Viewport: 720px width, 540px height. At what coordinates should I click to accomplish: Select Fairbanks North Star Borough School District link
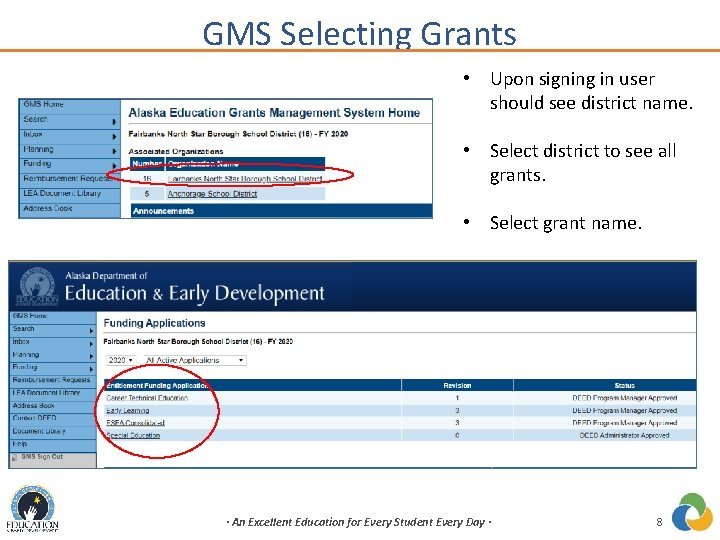click(245, 179)
